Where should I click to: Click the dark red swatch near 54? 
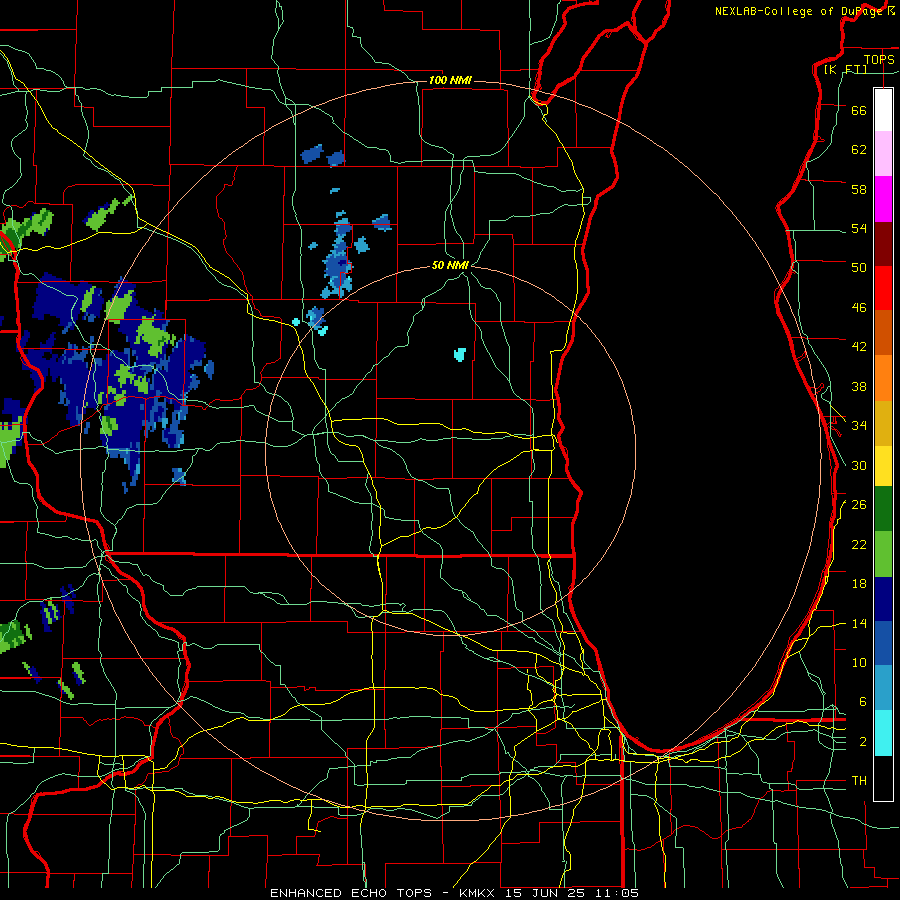[883, 243]
